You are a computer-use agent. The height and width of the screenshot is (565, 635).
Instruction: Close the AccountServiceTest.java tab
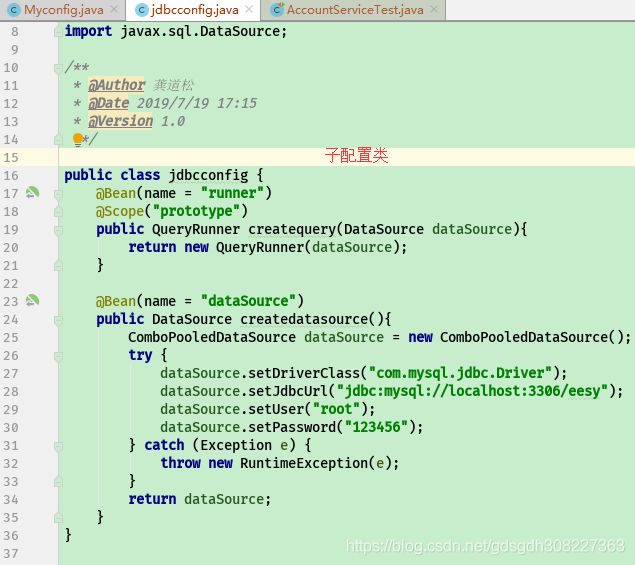[434, 9]
